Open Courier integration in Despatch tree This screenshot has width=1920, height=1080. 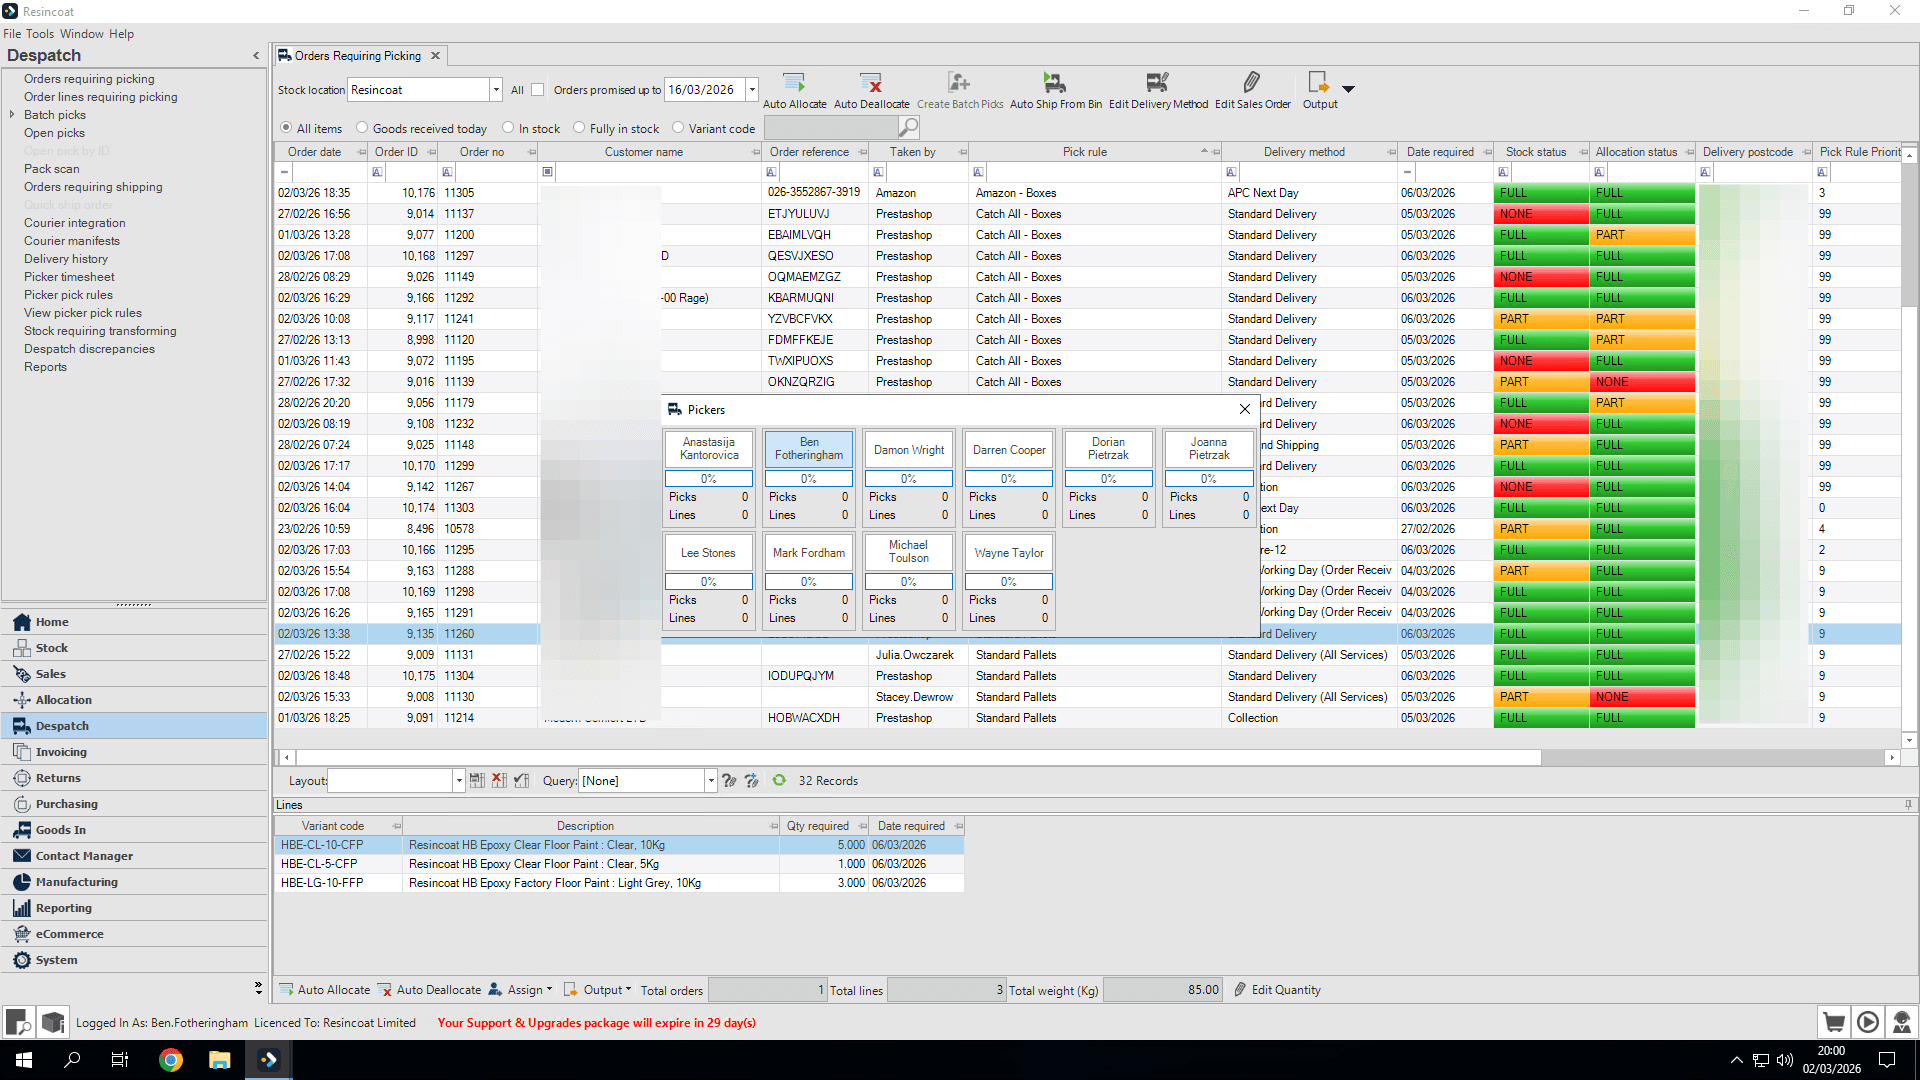pyautogui.click(x=75, y=223)
